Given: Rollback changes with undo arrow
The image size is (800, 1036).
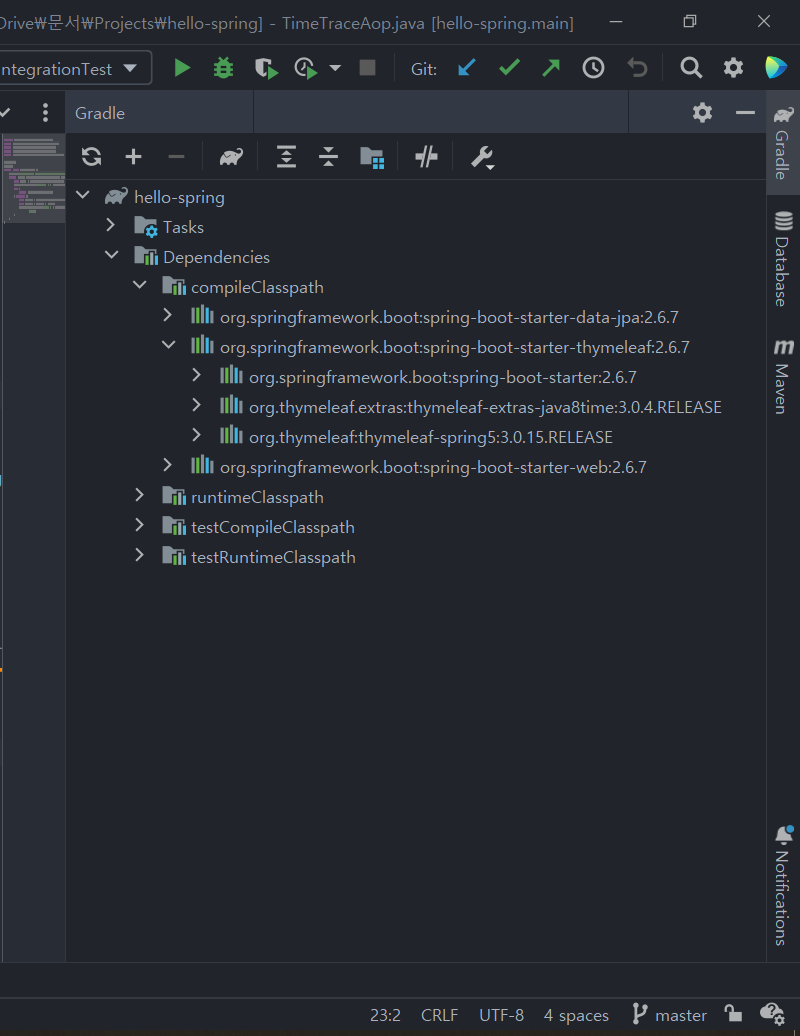Looking at the screenshot, I should [x=637, y=67].
